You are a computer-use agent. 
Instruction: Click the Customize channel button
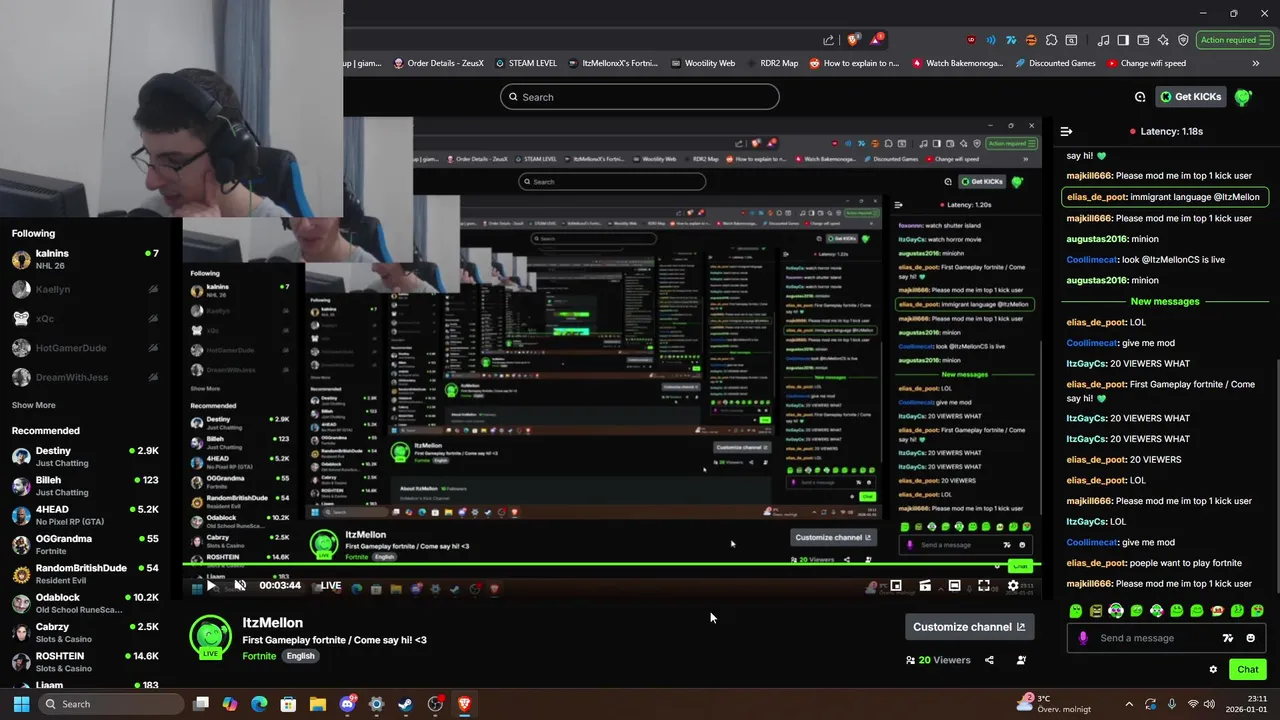[x=969, y=627]
